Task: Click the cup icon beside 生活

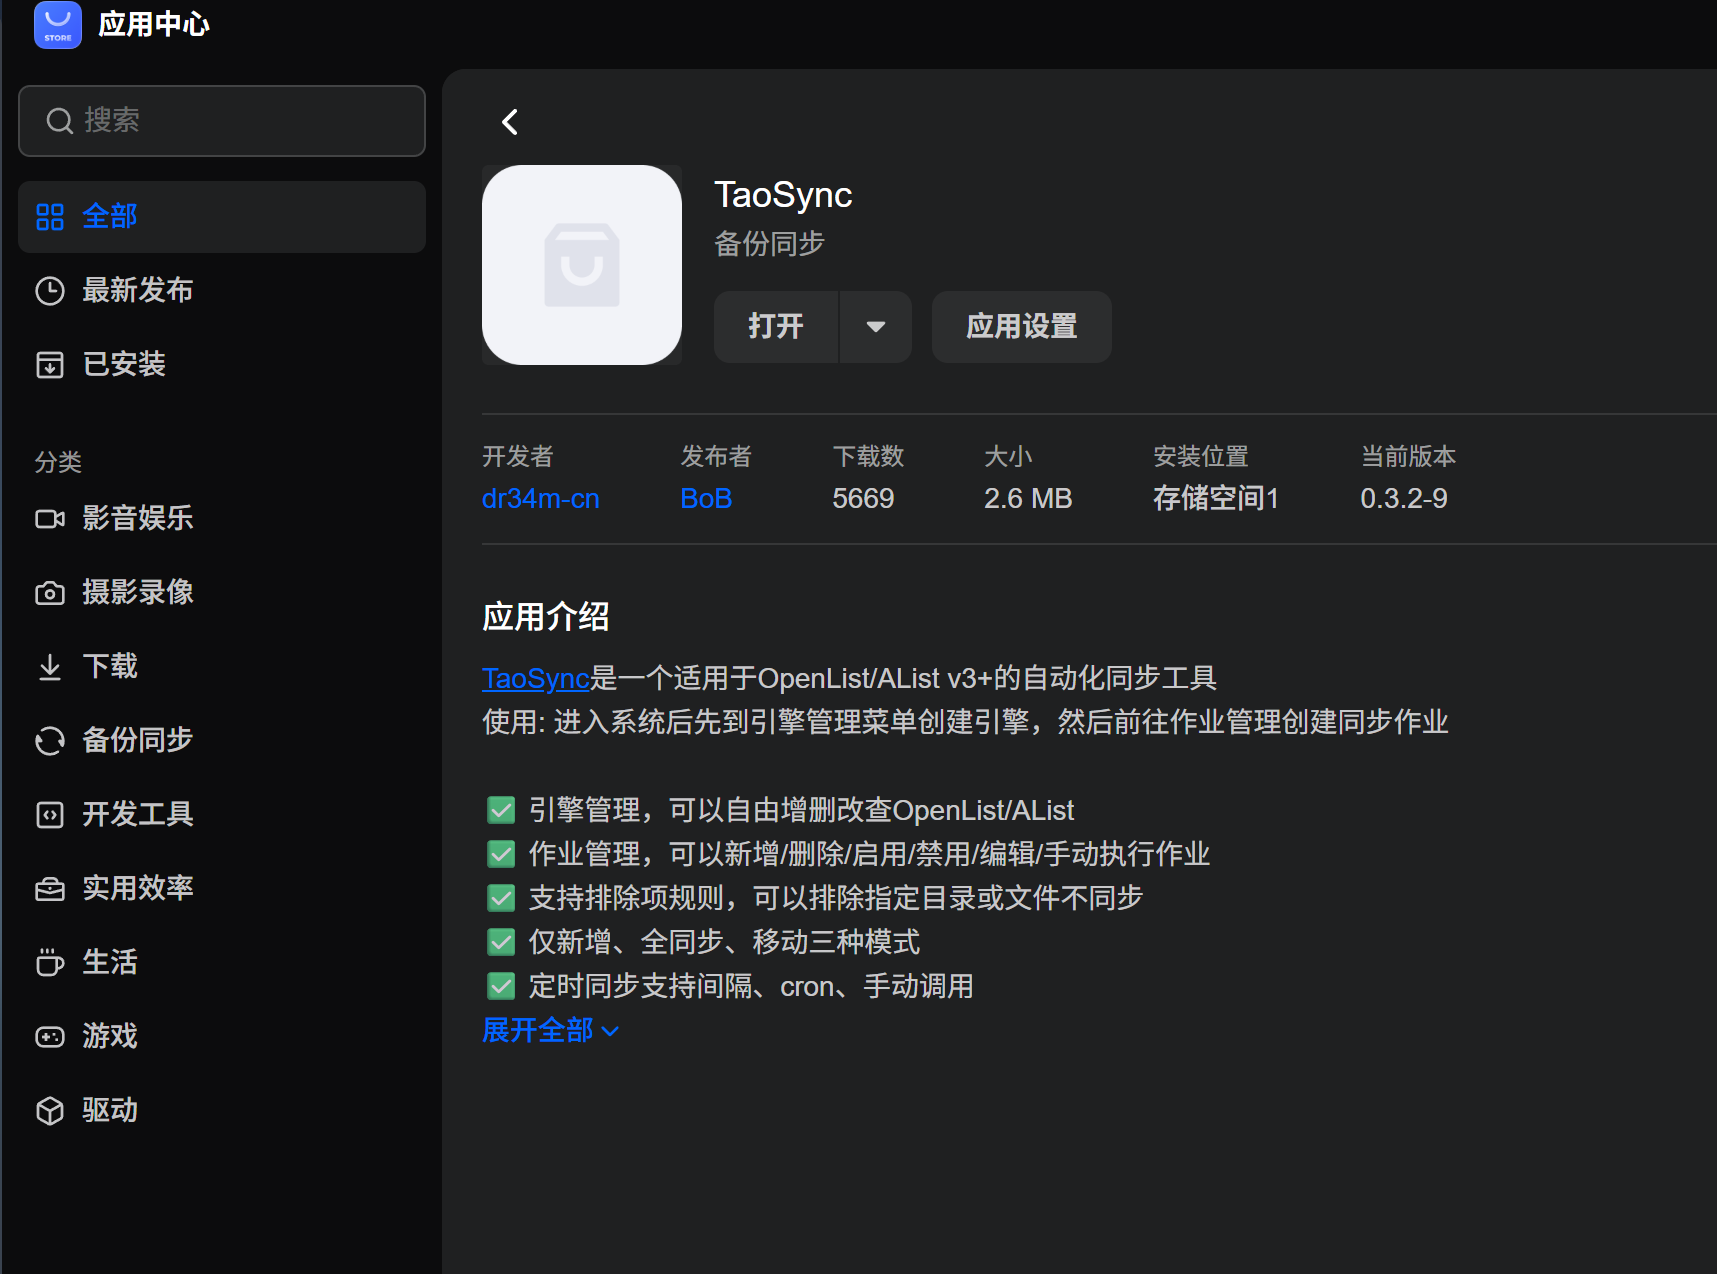Action: [x=50, y=963]
